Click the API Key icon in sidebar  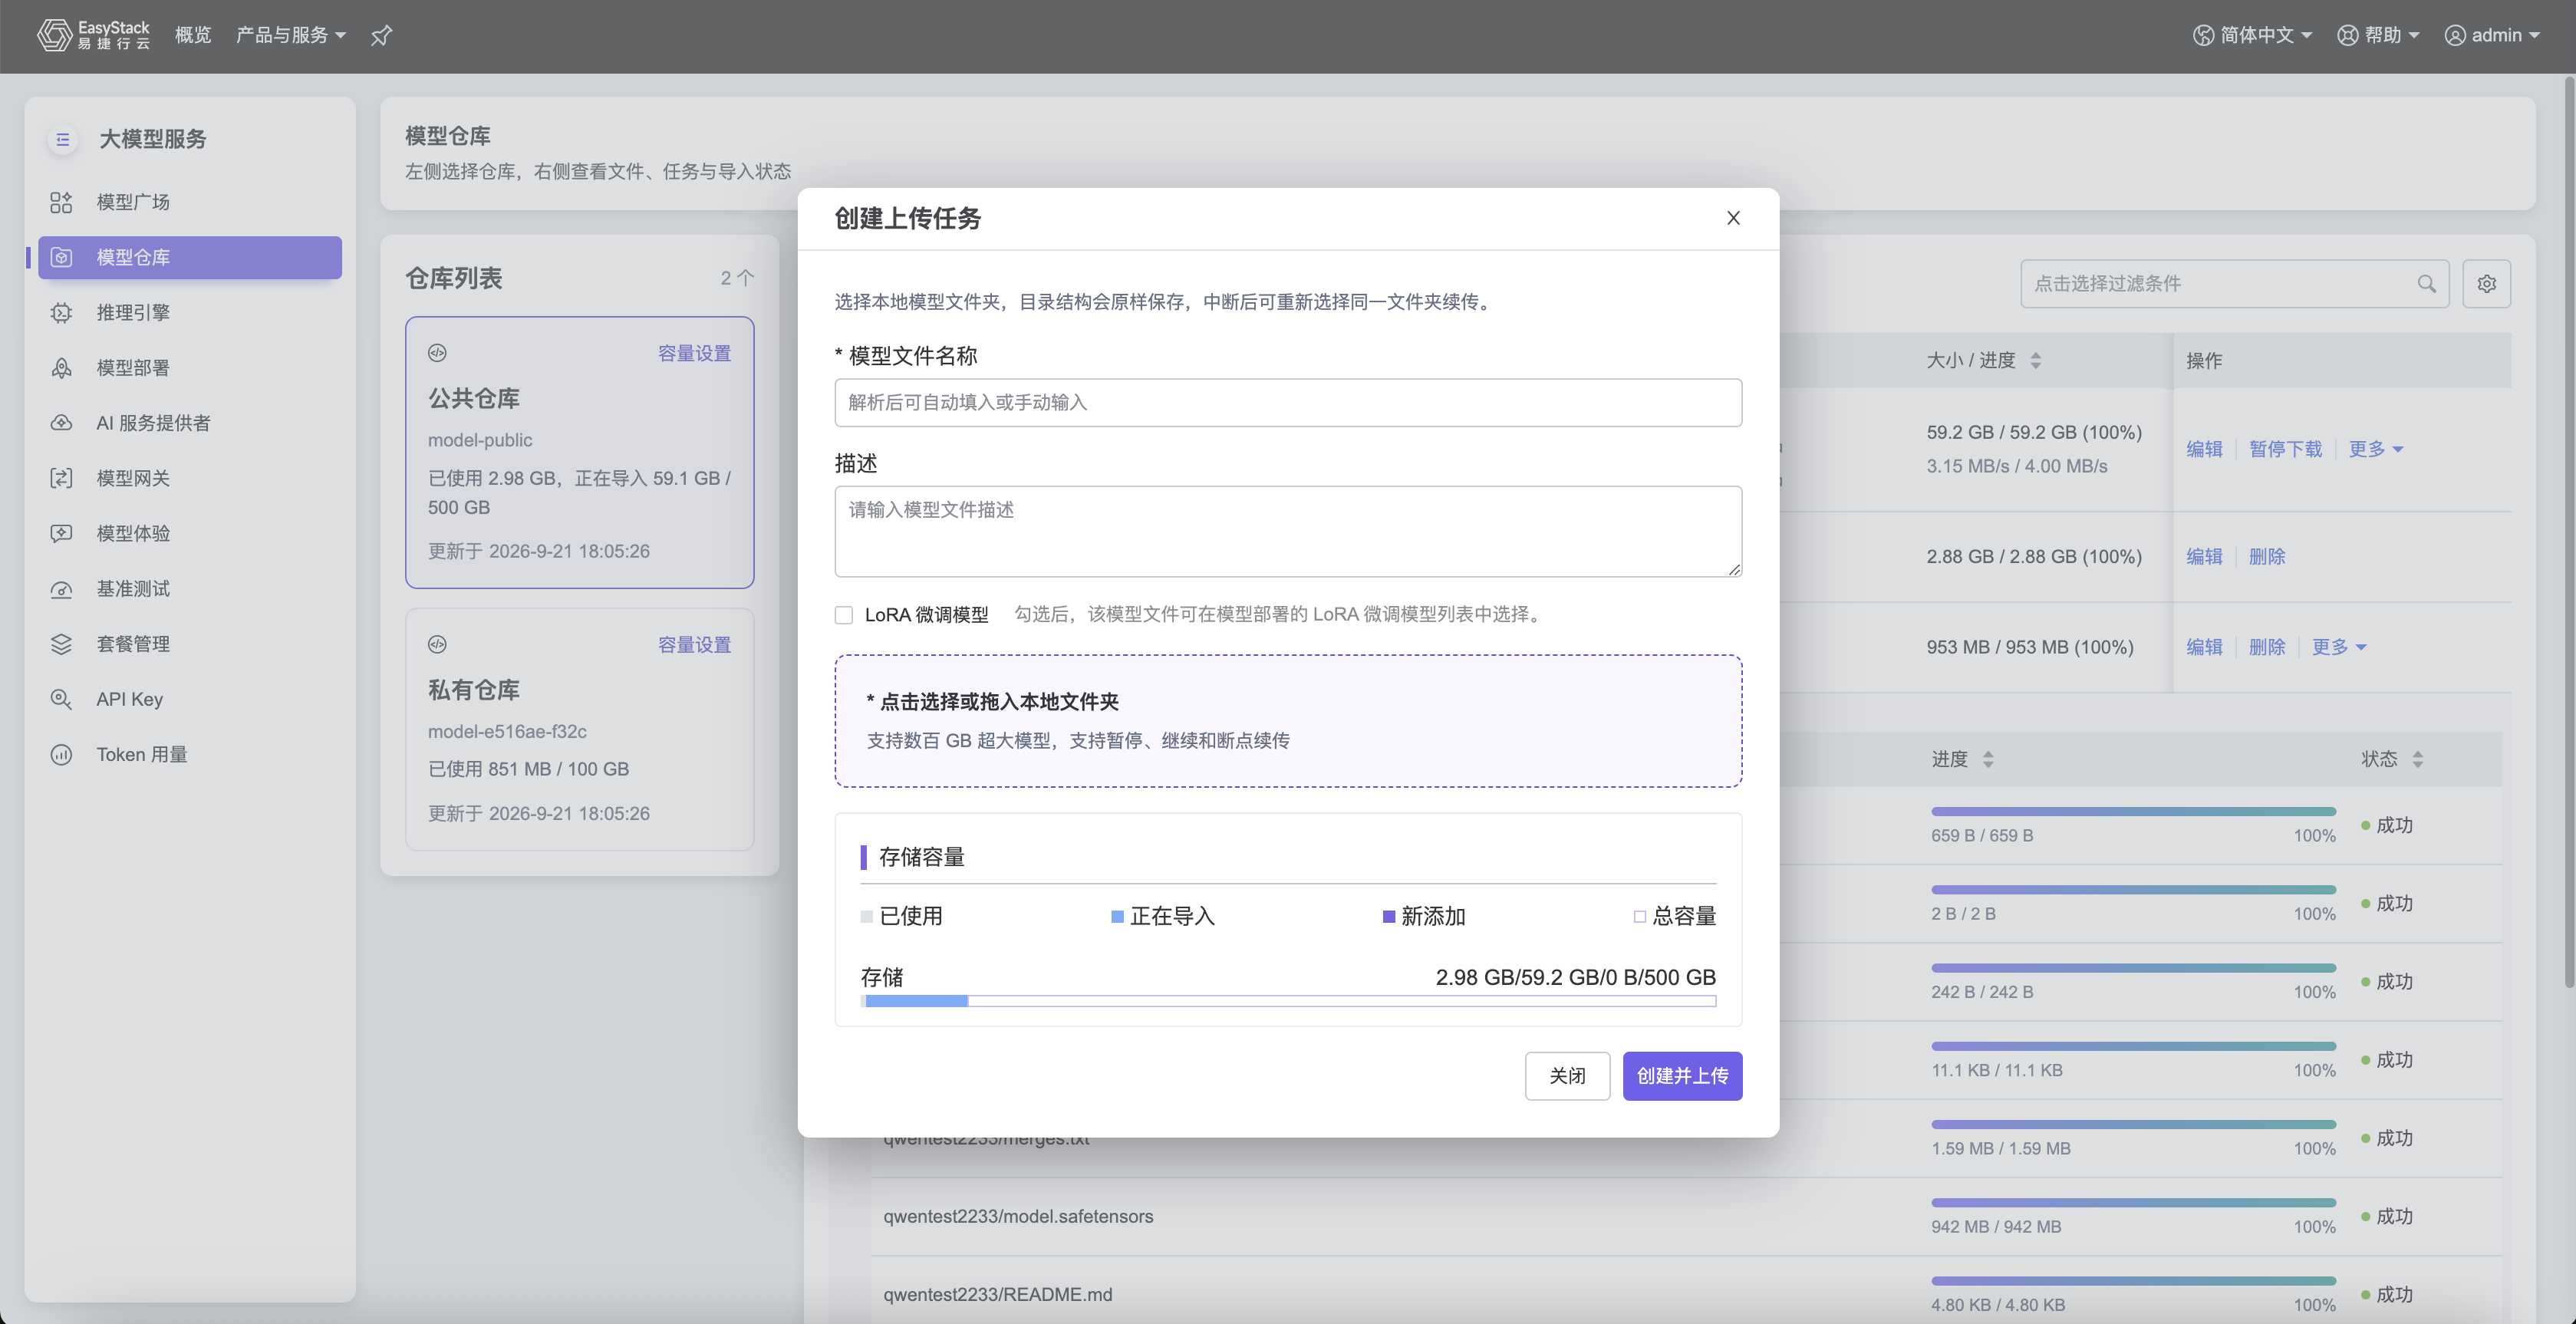tap(61, 699)
